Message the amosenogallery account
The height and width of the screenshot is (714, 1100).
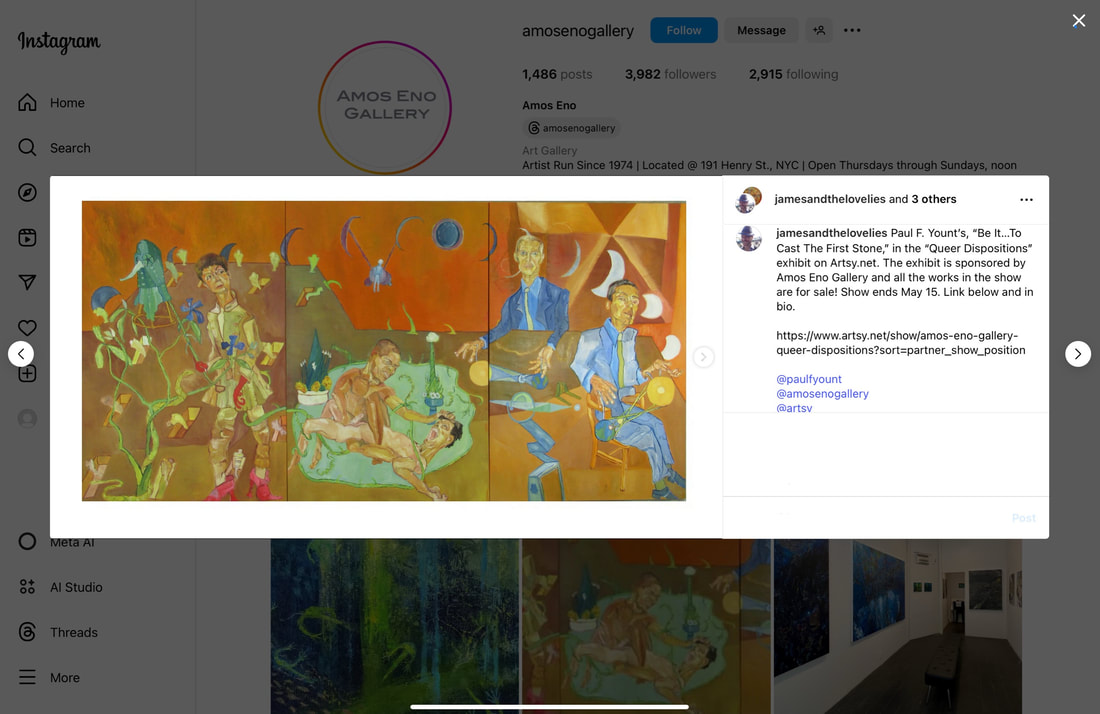(761, 30)
